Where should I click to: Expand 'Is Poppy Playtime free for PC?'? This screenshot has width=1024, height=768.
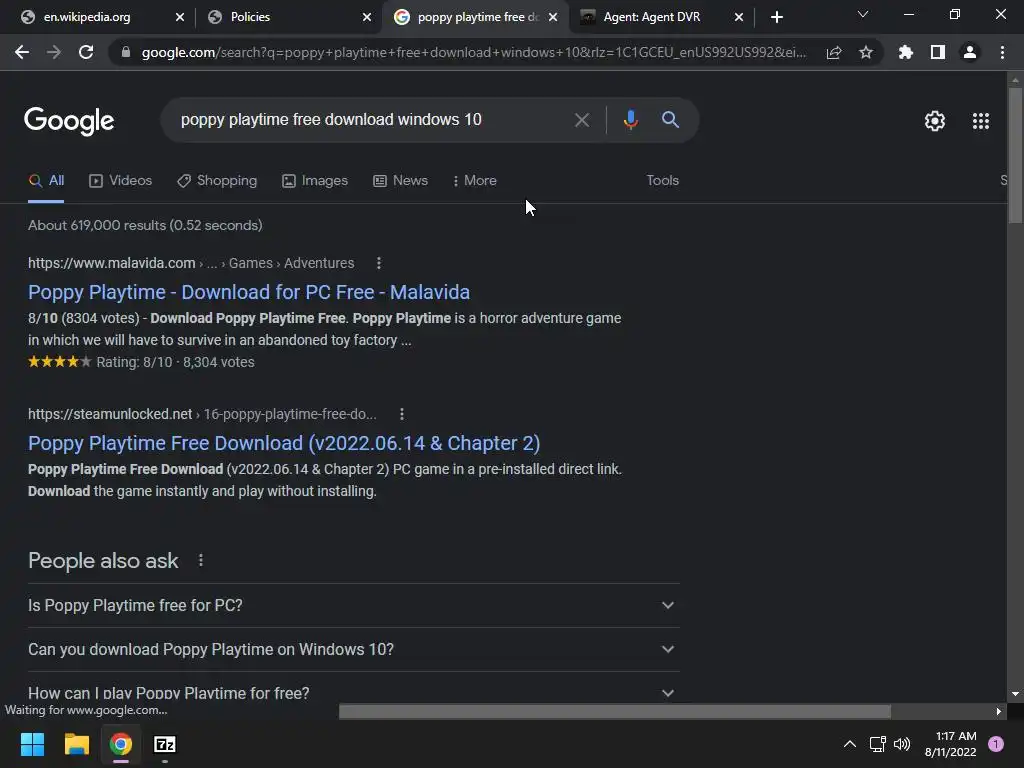point(353,605)
